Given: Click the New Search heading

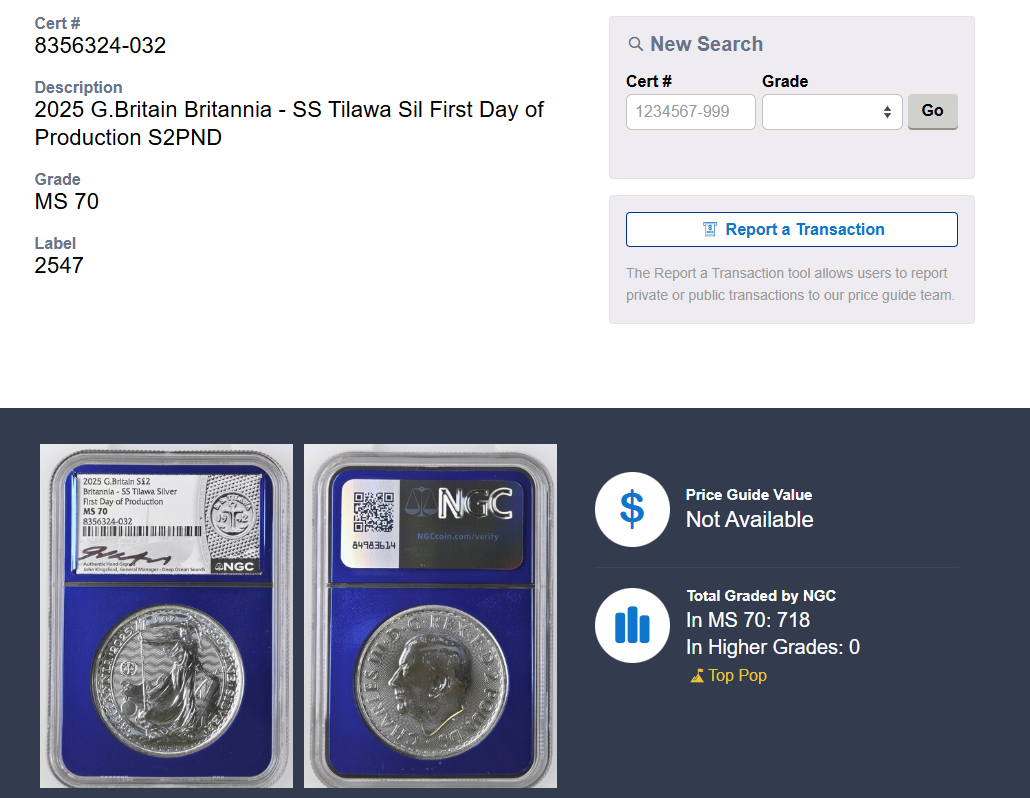Looking at the screenshot, I should [x=706, y=44].
